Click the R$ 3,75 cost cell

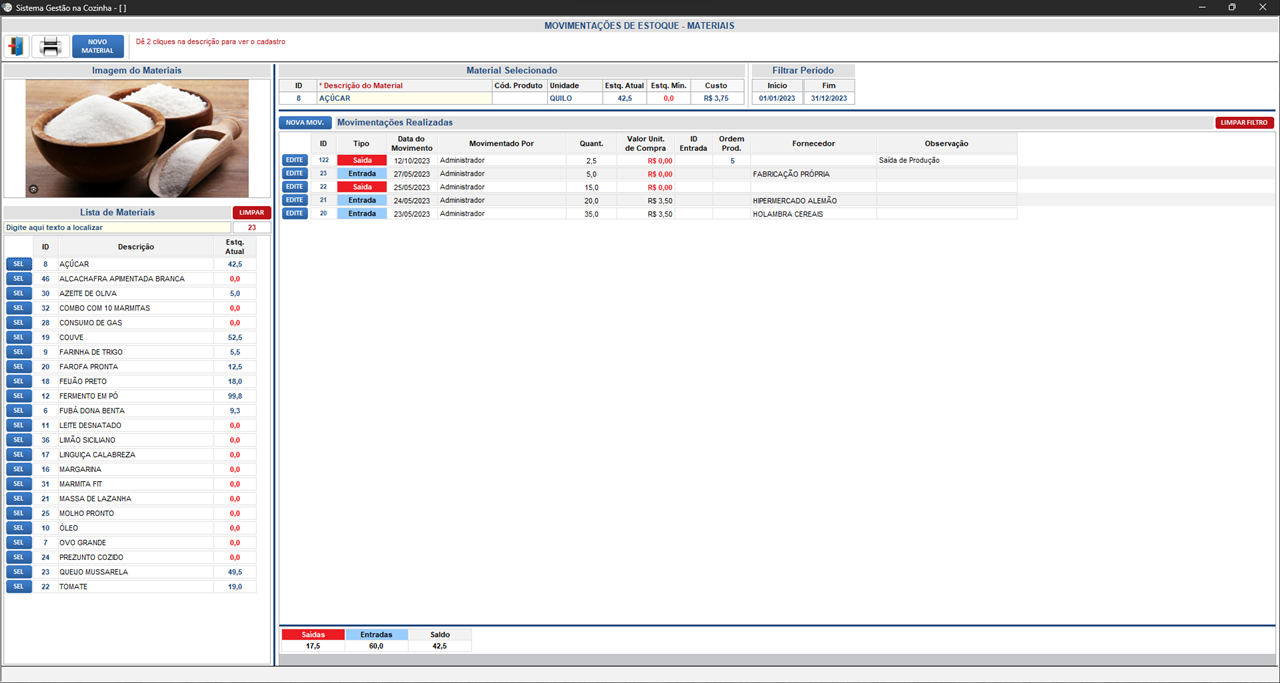[717, 98]
